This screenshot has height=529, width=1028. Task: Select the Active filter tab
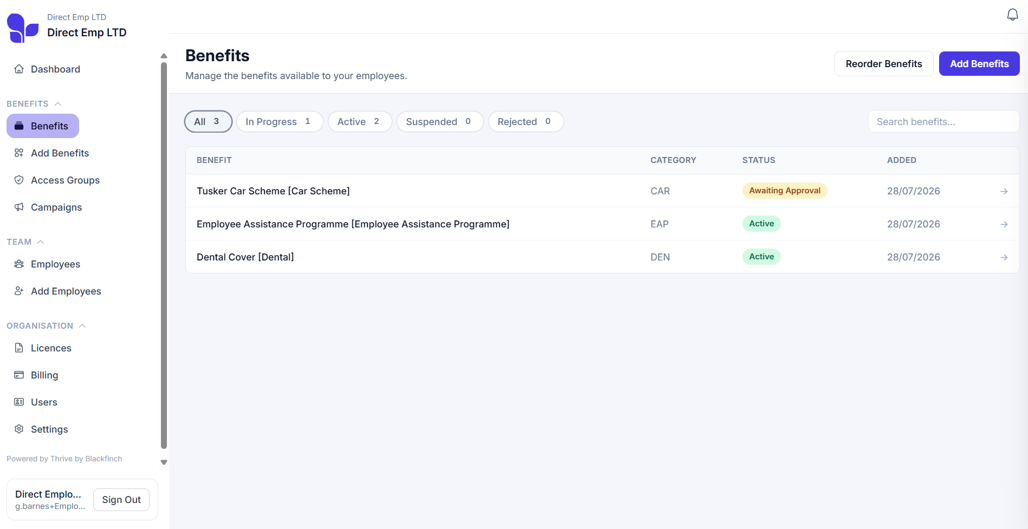359,122
